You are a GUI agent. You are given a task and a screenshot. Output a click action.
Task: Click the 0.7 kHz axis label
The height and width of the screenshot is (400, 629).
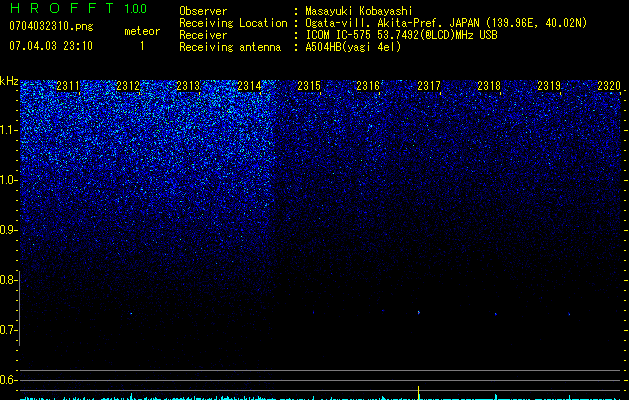(9, 330)
